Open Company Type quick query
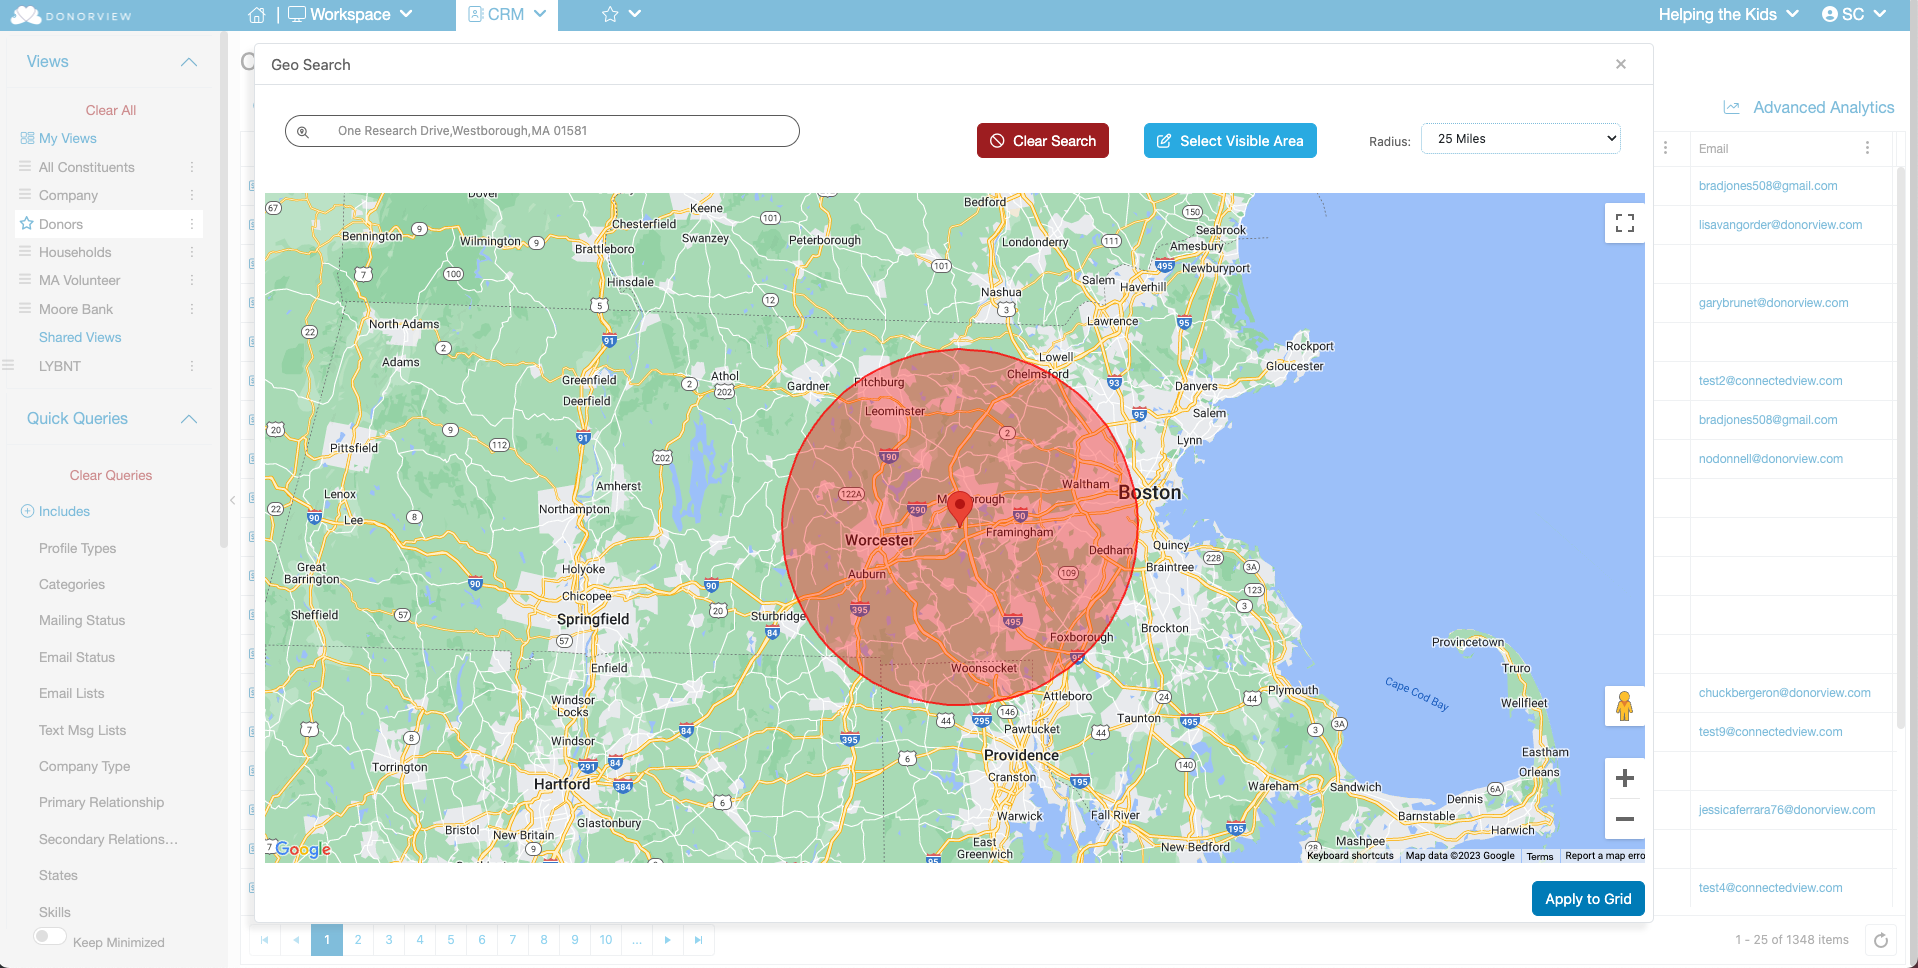1918x968 pixels. pos(85,766)
